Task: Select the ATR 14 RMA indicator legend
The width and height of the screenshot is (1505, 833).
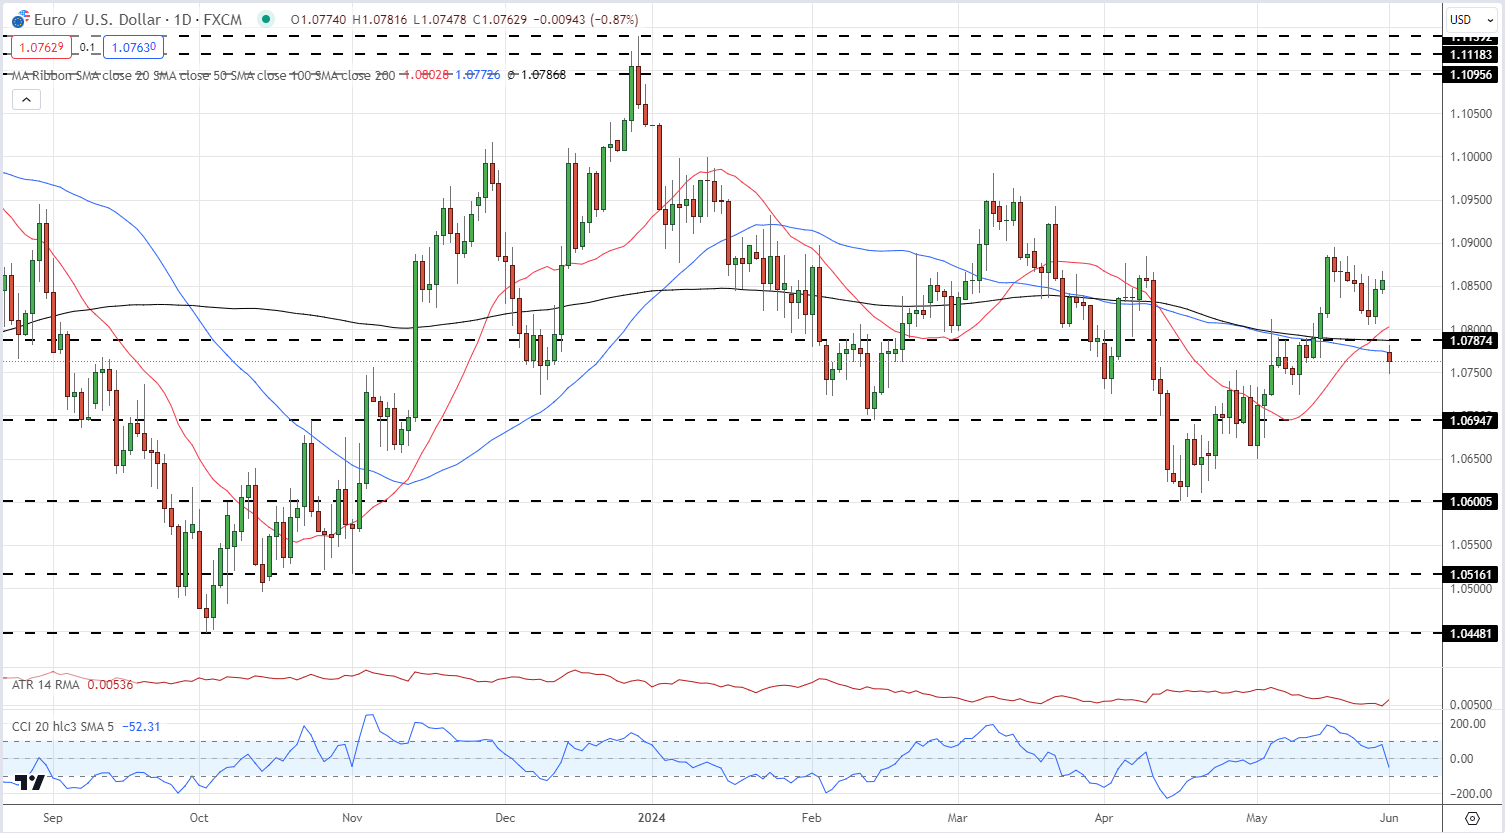Action: pos(46,685)
